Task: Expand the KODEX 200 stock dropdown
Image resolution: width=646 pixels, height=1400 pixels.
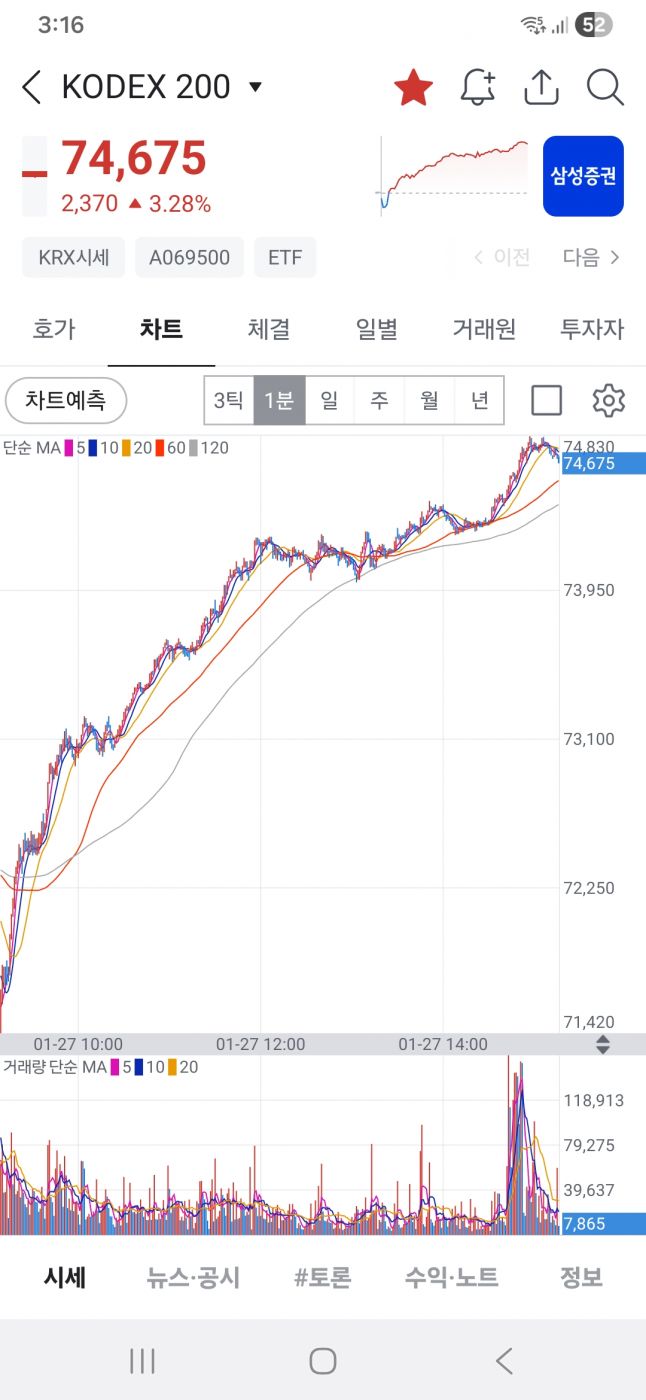Action: click(x=255, y=87)
